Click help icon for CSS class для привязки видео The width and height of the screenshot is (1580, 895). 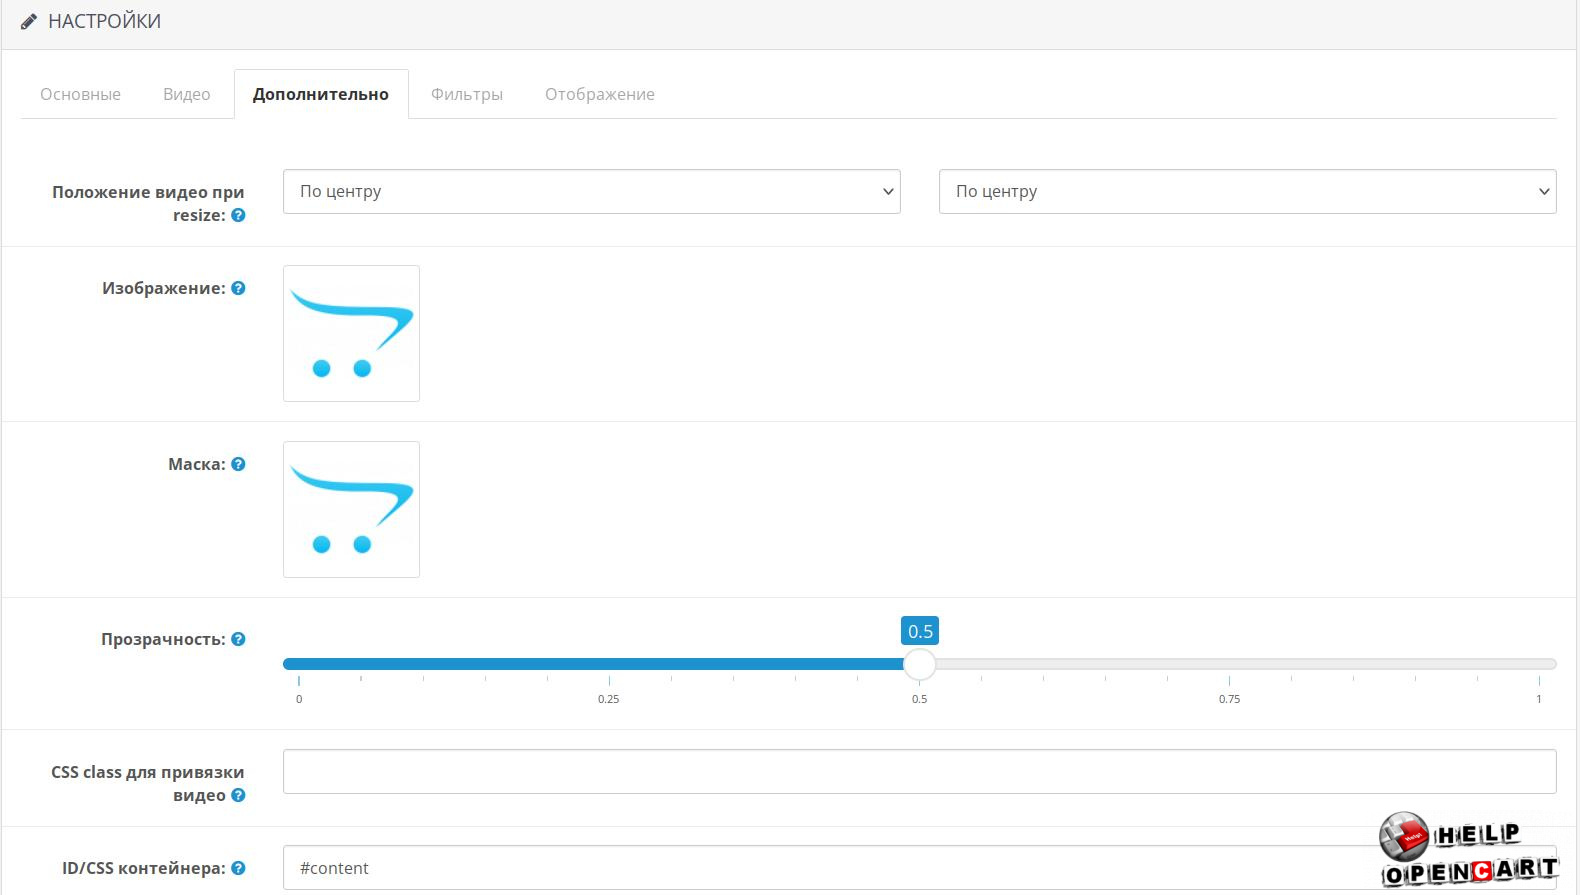238,795
